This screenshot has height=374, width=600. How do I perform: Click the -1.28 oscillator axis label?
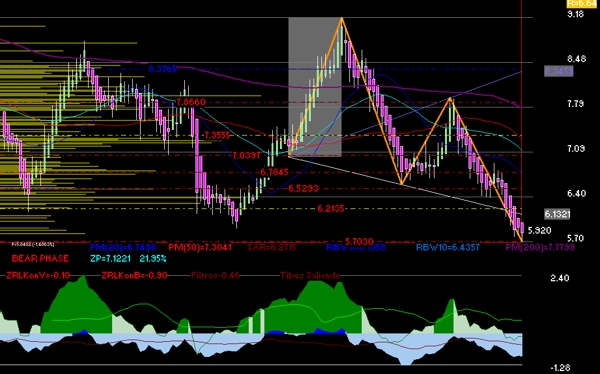click(559, 368)
